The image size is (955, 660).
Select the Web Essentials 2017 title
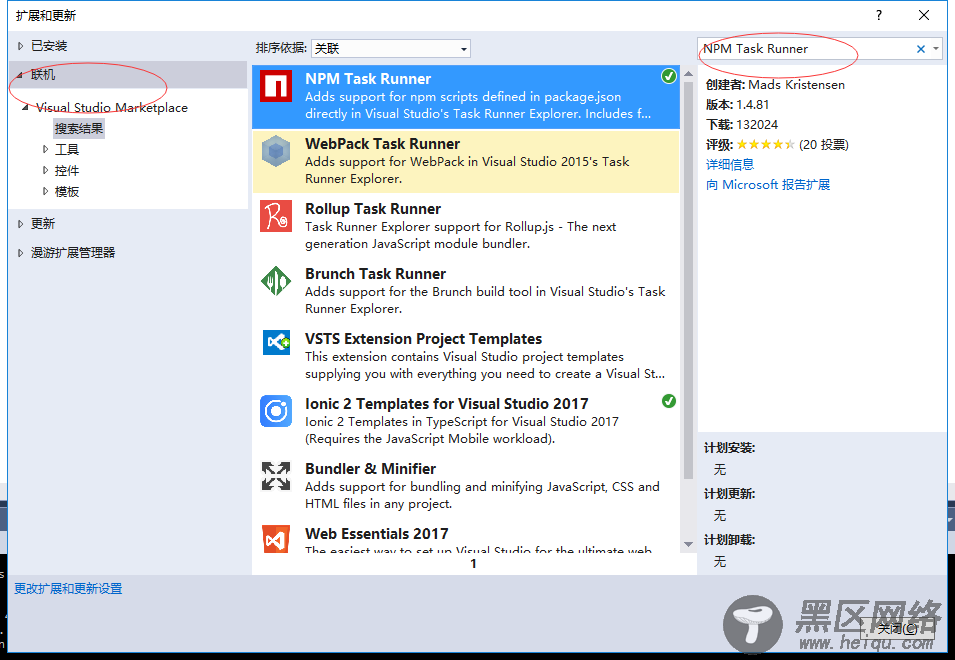[376, 534]
